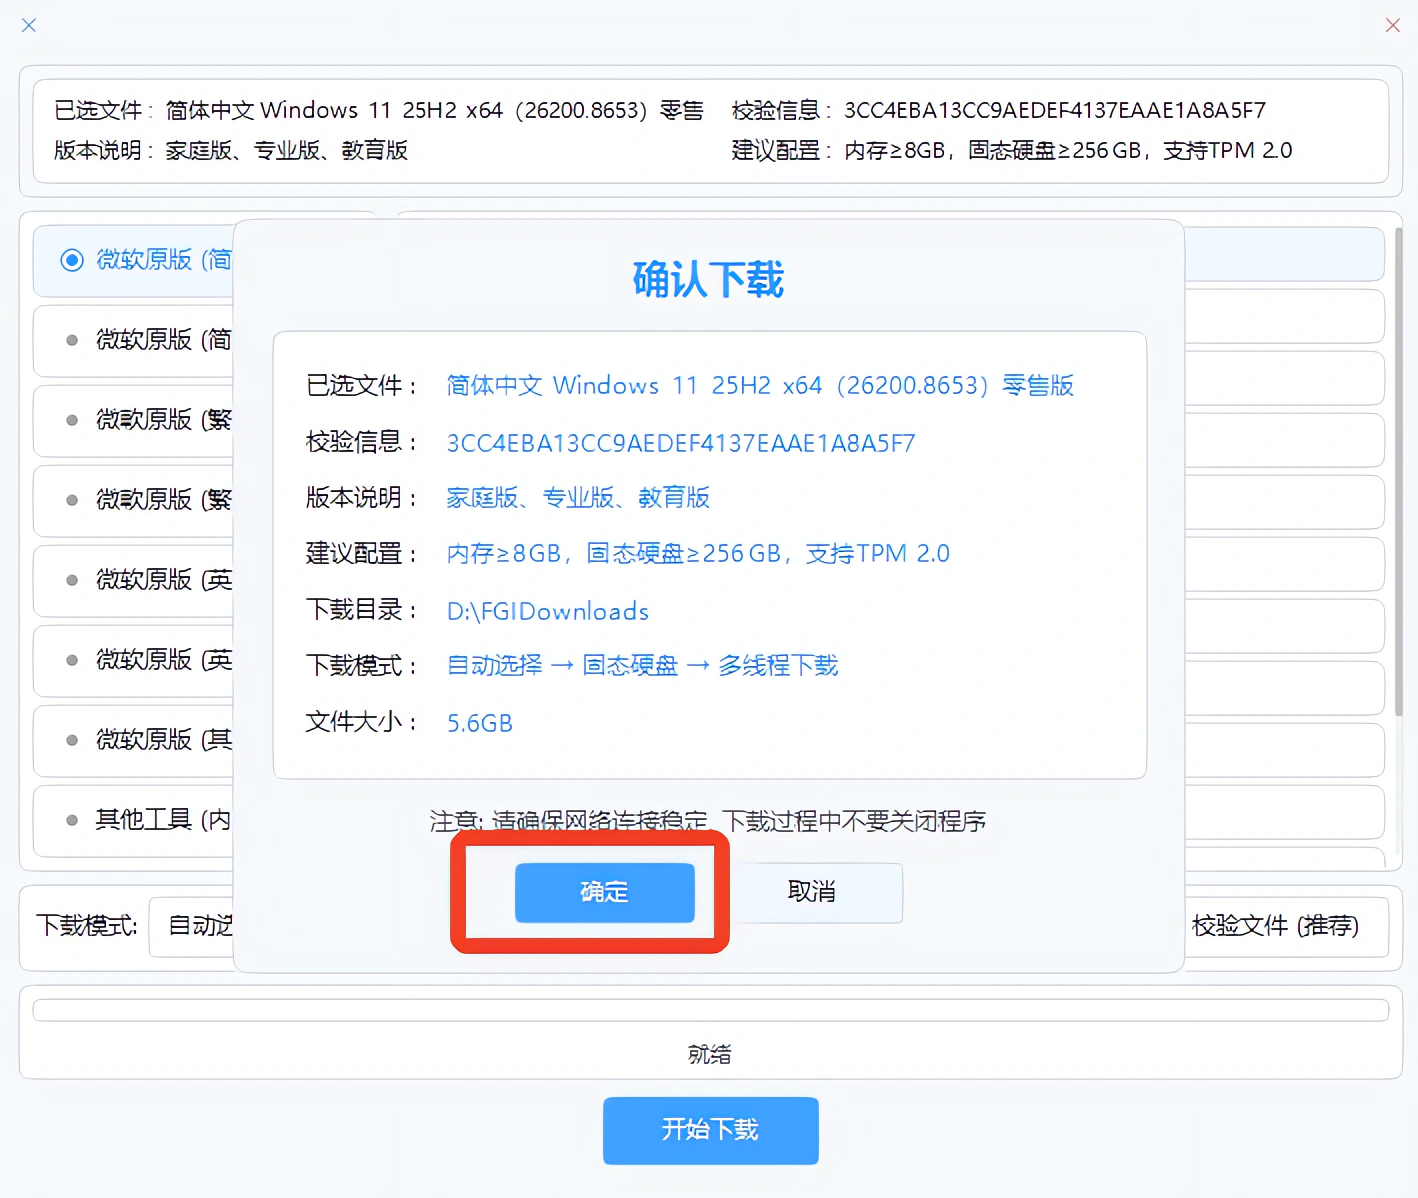Click the 文件大小 label in the dialog
Screen dimensions: 1418x1198
tap(361, 721)
